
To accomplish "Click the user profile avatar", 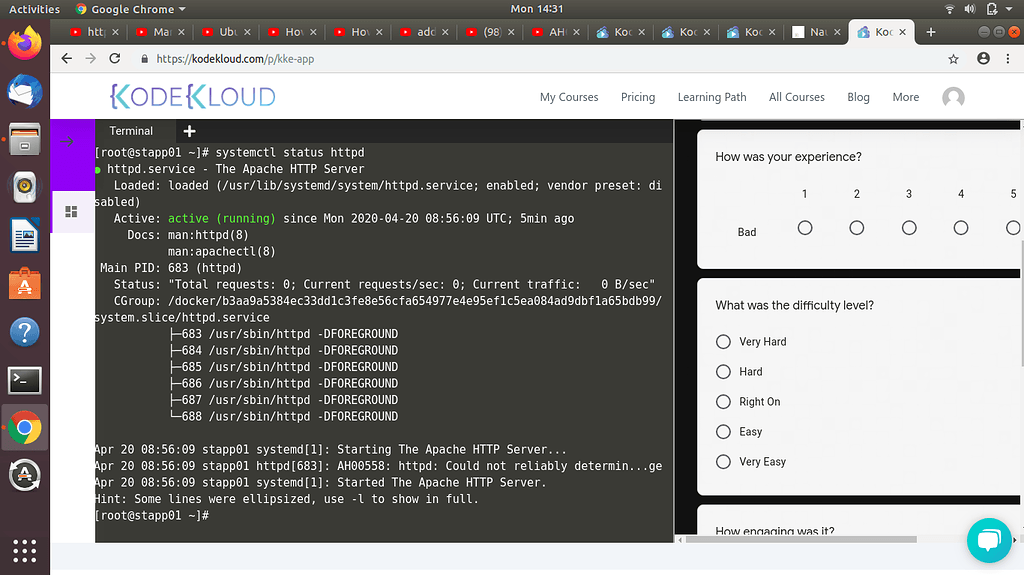I will (953, 97).
